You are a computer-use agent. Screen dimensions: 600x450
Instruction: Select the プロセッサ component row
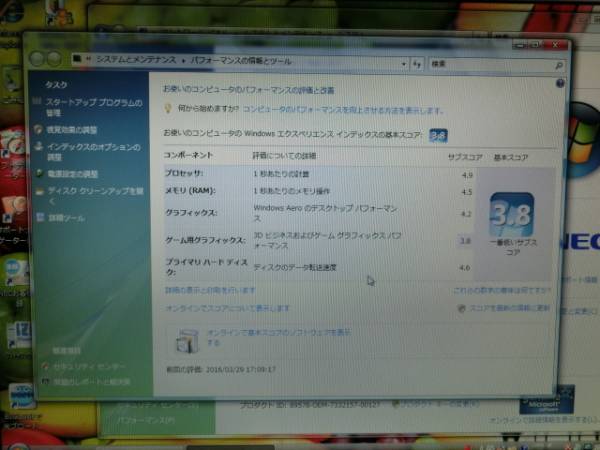(x=318, y=174)
